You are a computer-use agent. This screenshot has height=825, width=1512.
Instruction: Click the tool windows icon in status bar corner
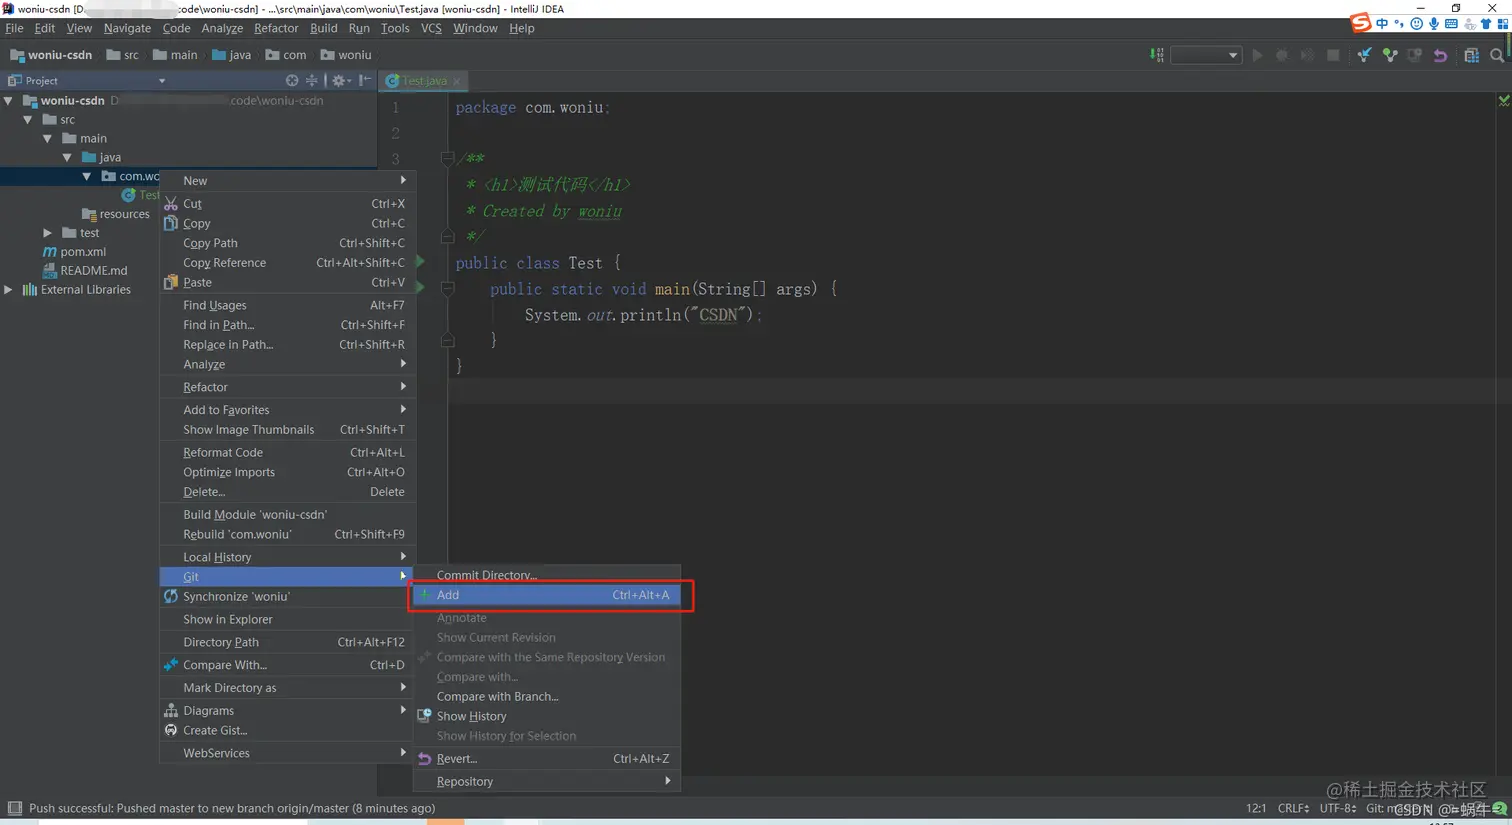click(14, 809)
